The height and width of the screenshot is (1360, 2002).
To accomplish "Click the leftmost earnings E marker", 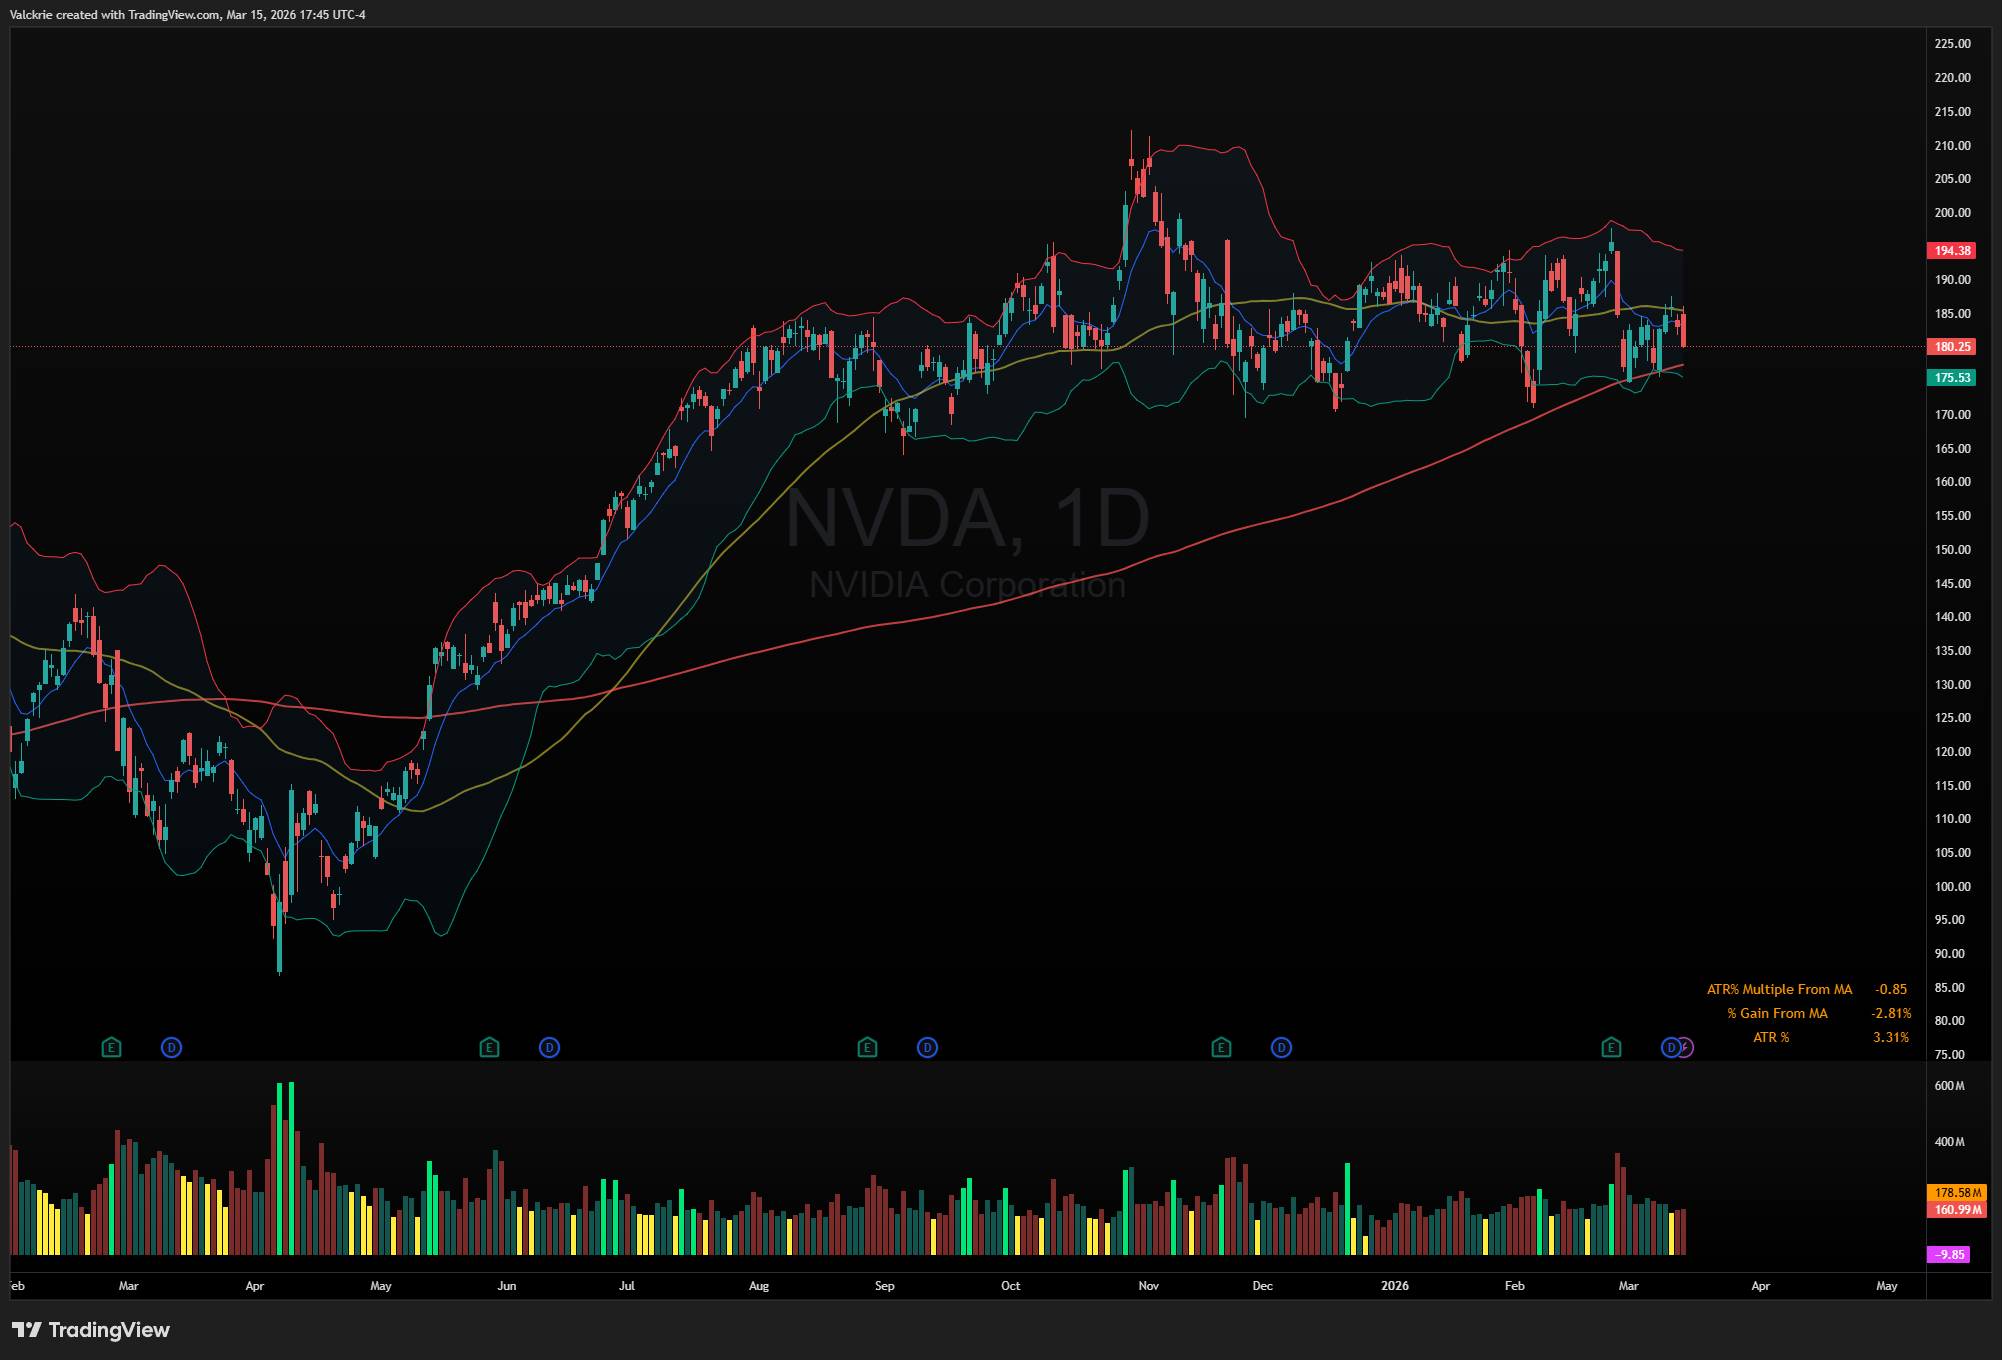I will point(111,1047).
